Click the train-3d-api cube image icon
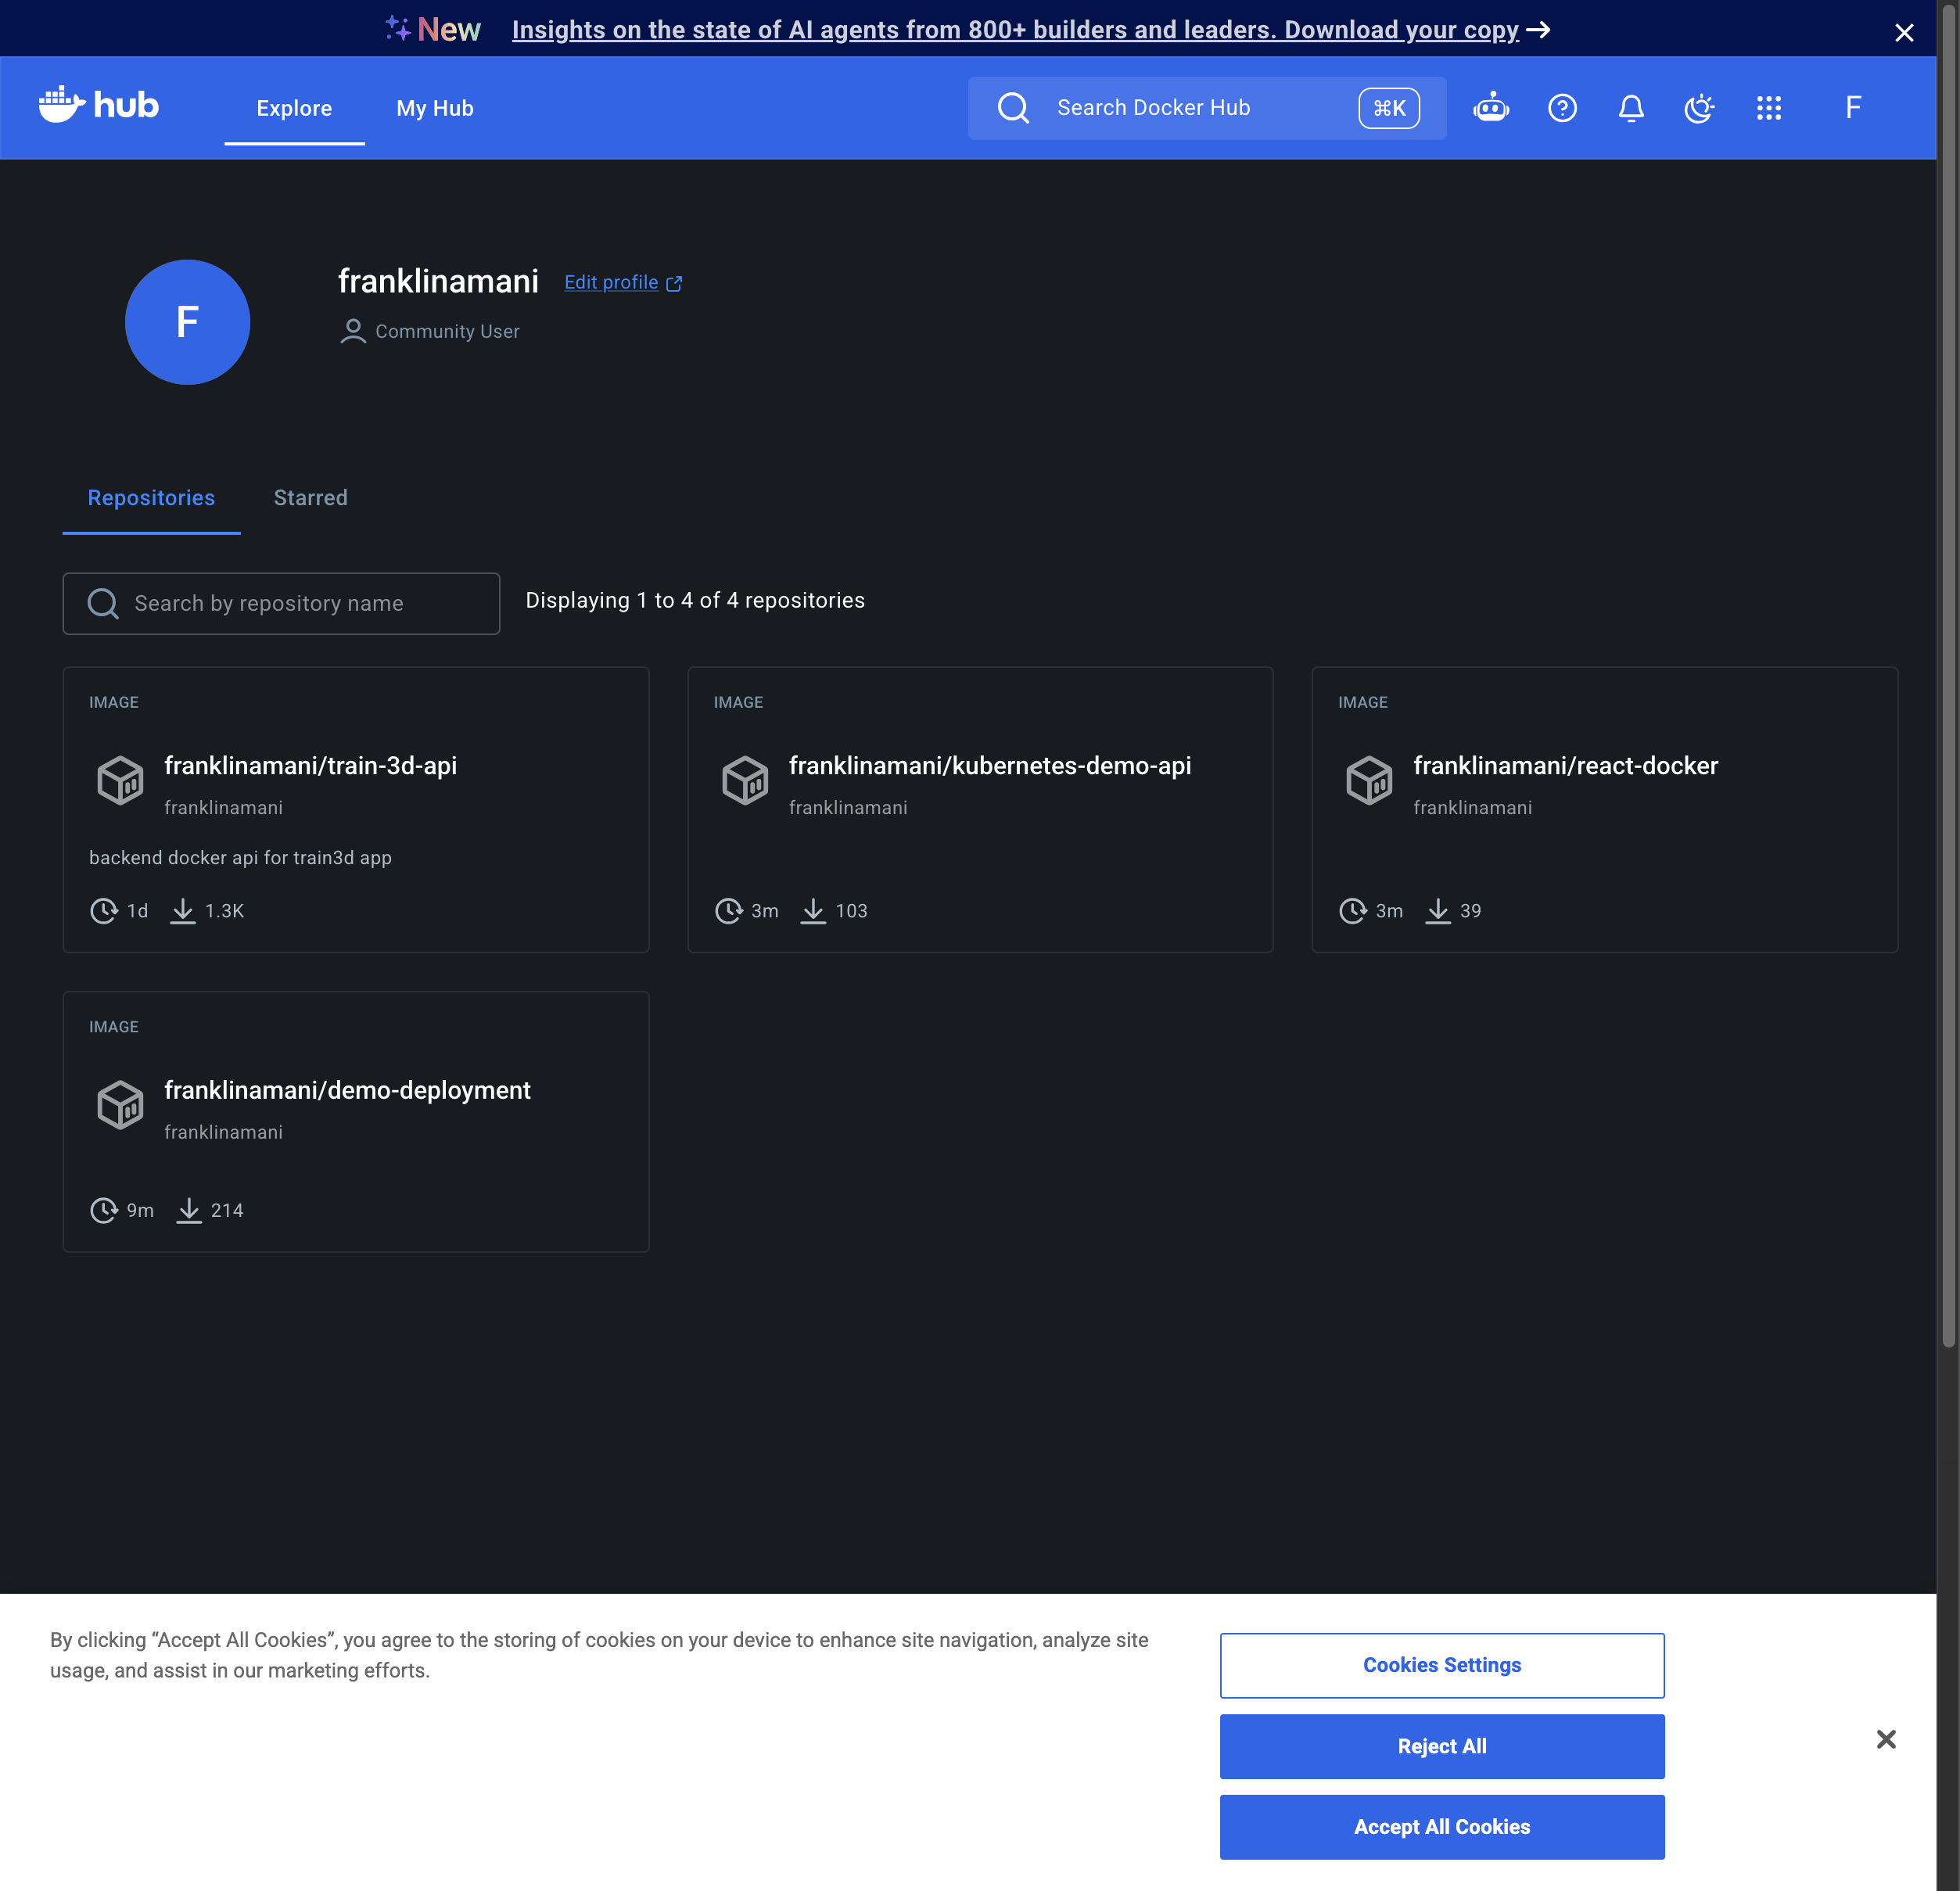Screen dimensions: 1960x1891 (120, 780)
